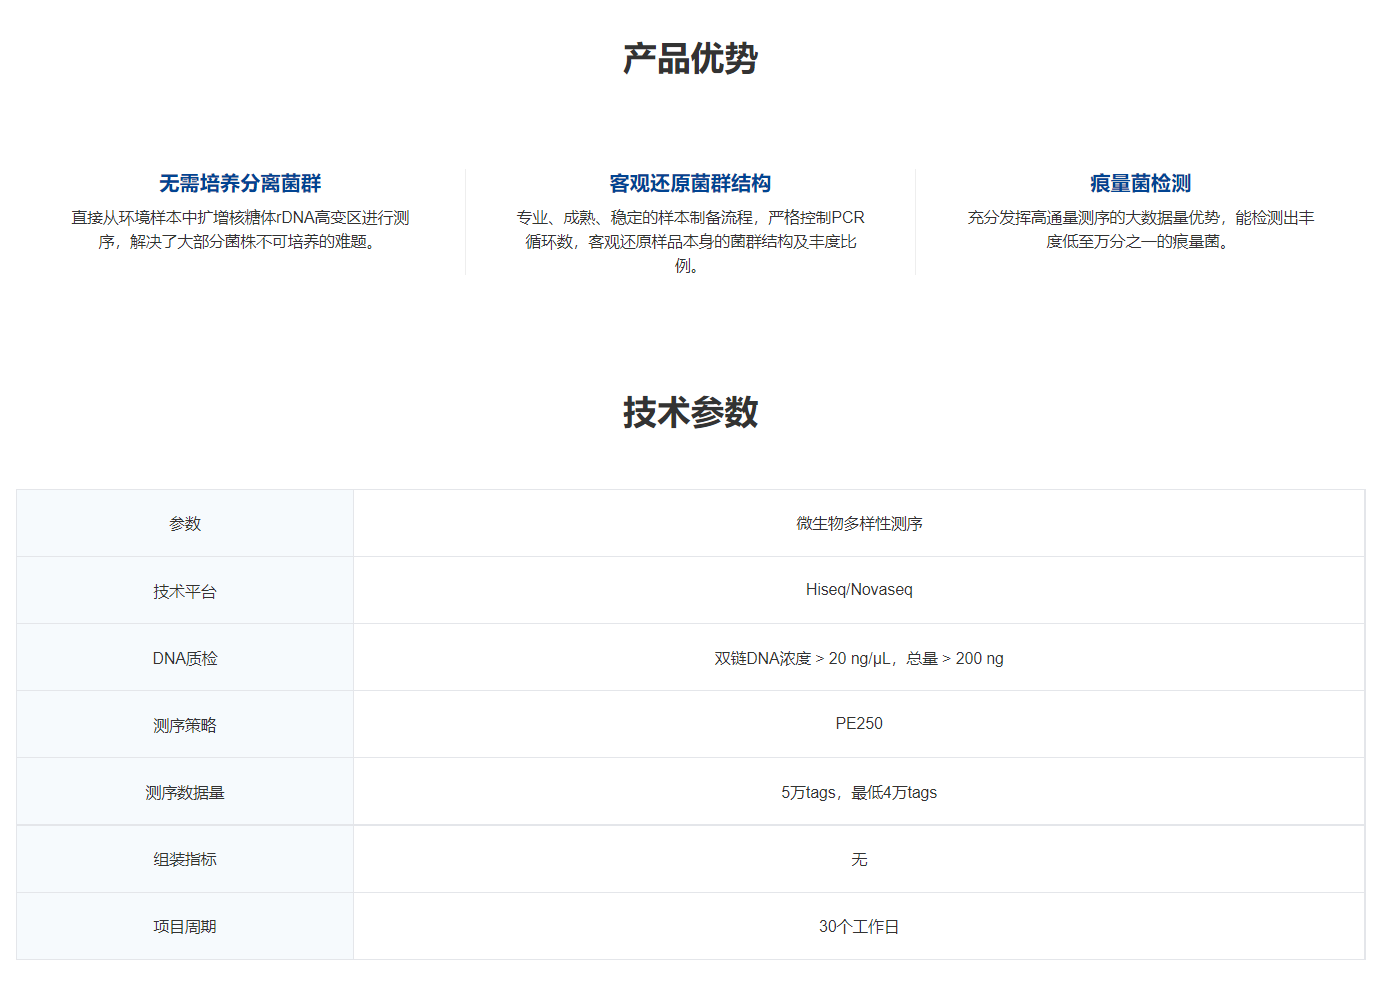Click the 技术平台 row label
Viewport: 1385px width, 982px height.
tap(185, 592)
